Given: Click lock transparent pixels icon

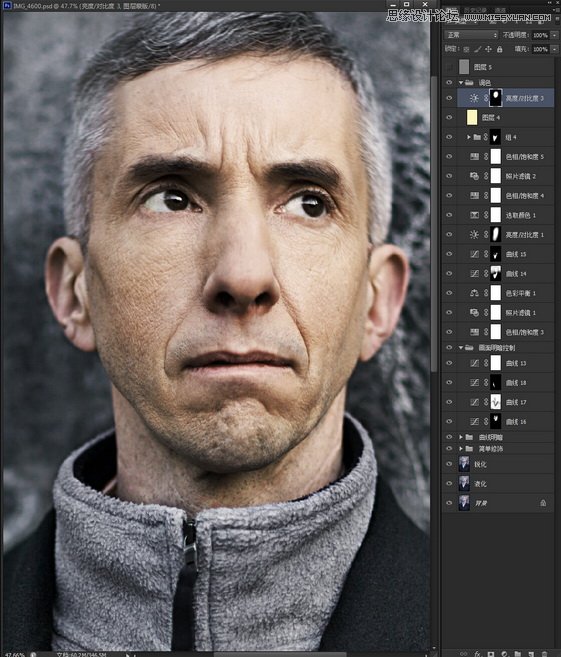Looking at the screenshot, I should [466, 49].
